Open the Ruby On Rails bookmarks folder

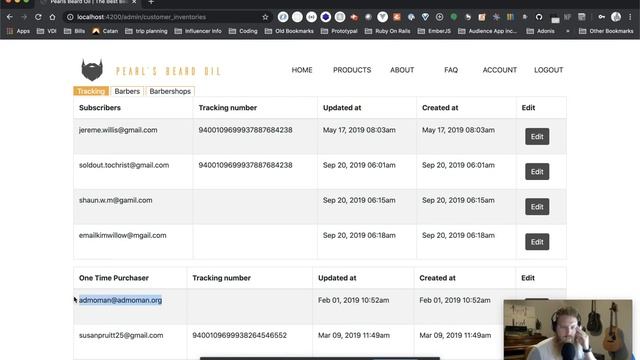click(x=388, y=31)
